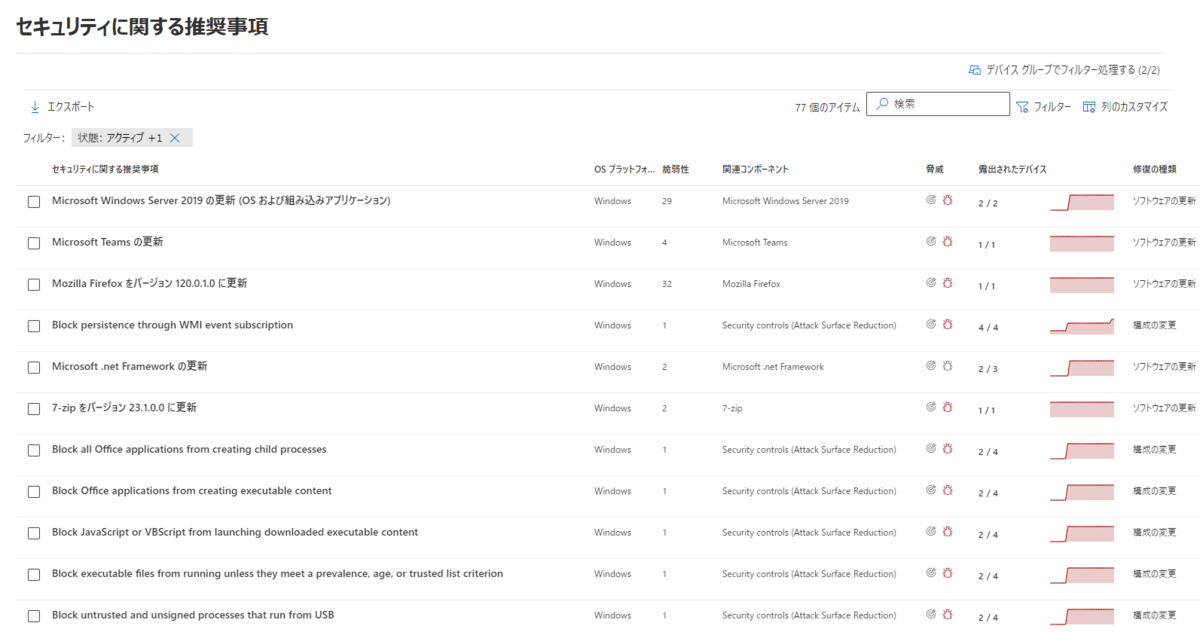Image resolution: width=1200 pixels, height=632 pixels.
Task: Click the funnel filter icon
Action: point(1022,107)
